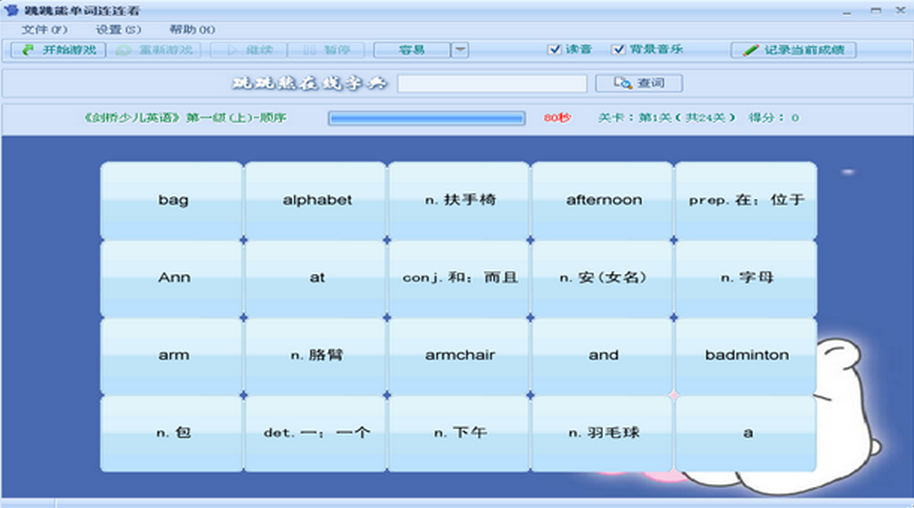The width and height of the screenshot is (914, 508).
Task: Select the 'n. 扶手椅' card
Action: (x=459, y=201)
